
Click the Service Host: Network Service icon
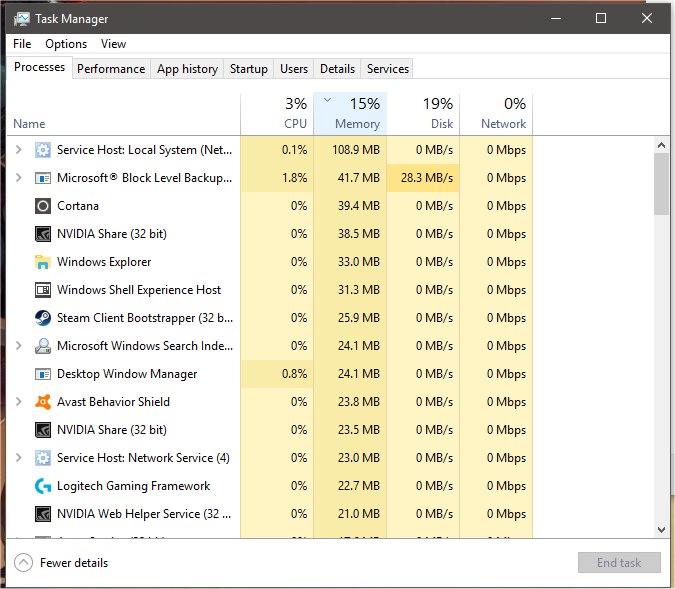[43, 458]
